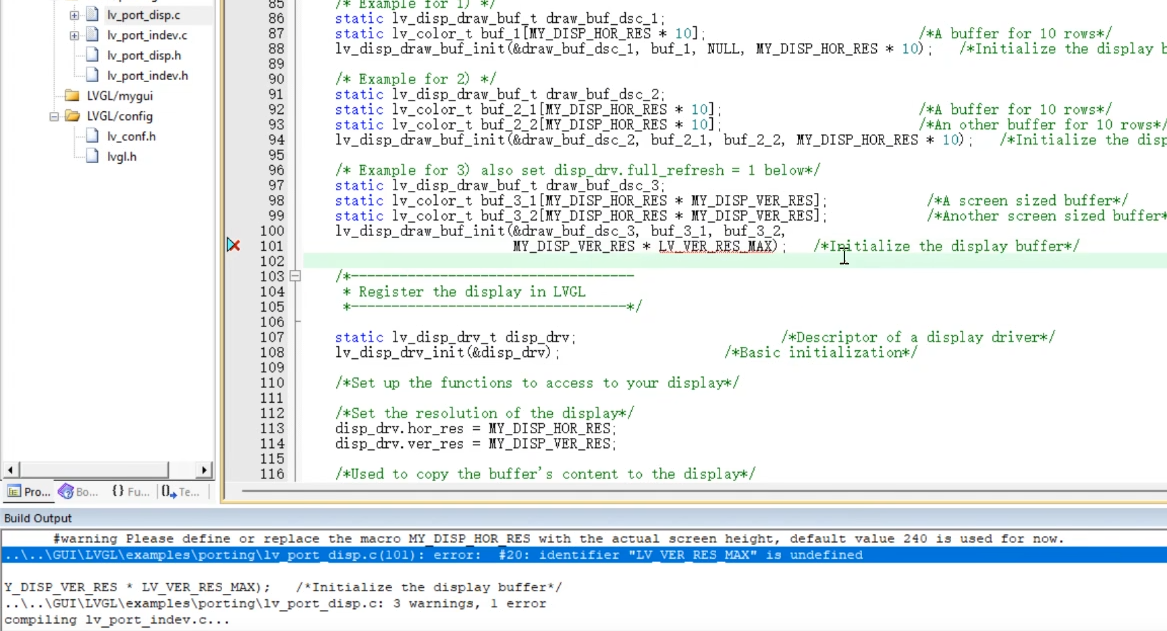Viewport: 1167px width, 631px height.
Task: Click the LVGL/mygui folder icon
Action: (72, 95)
